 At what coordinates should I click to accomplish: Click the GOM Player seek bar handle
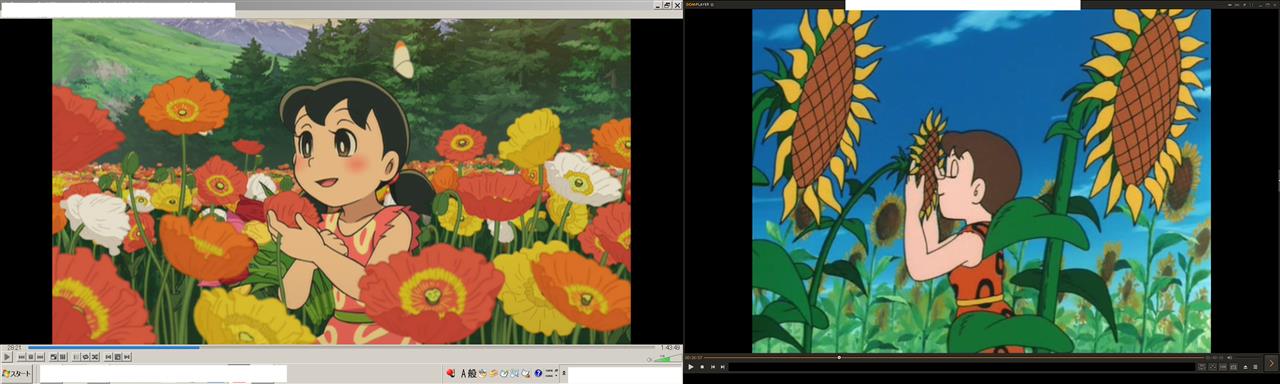coord(839,357)
